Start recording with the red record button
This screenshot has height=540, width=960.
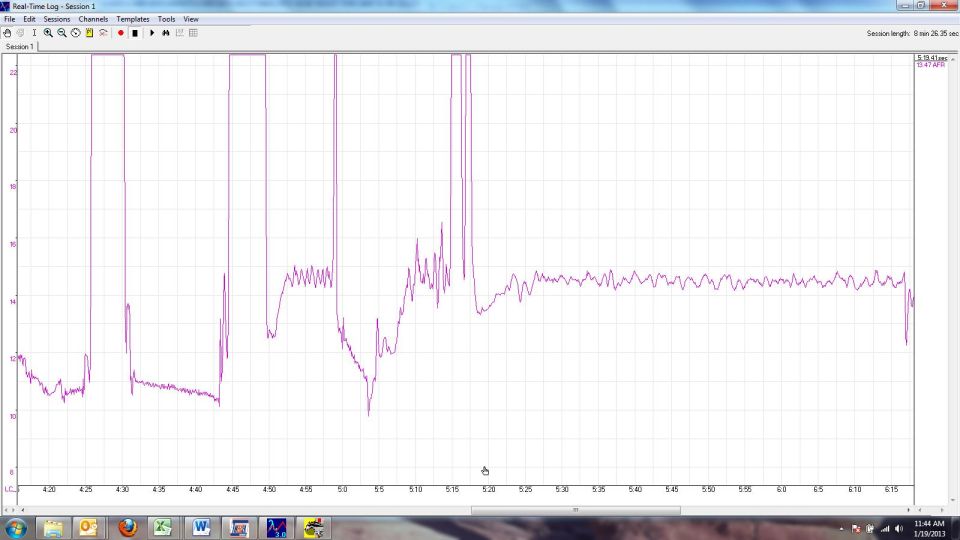click(121, 33)
